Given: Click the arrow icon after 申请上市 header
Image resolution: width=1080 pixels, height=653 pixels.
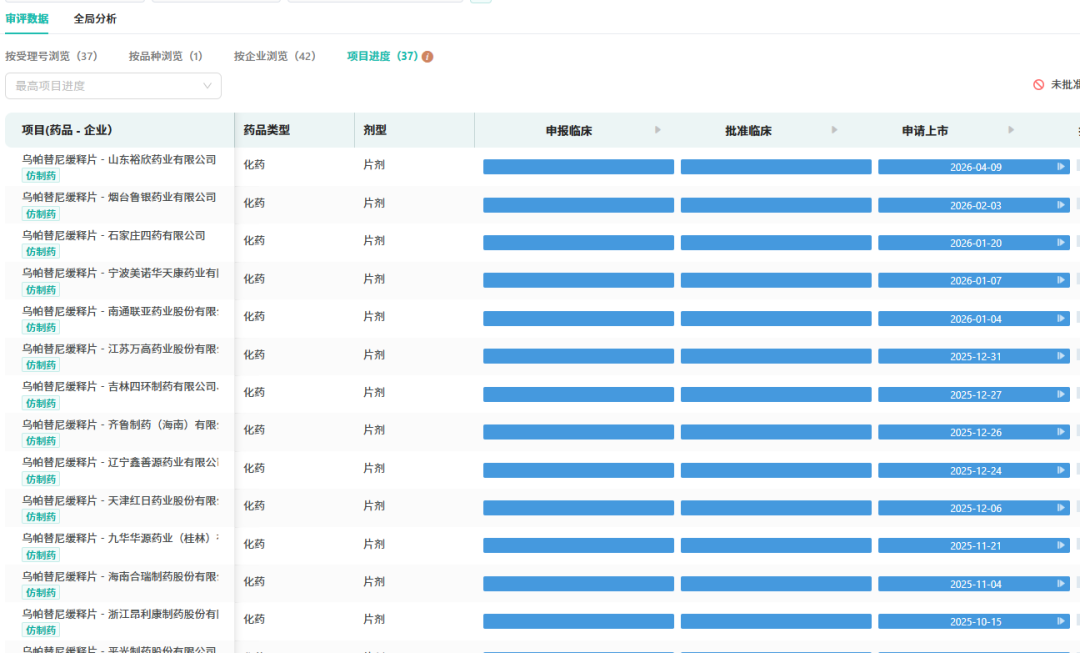Looking at the screenshot, I should 1011,130.
